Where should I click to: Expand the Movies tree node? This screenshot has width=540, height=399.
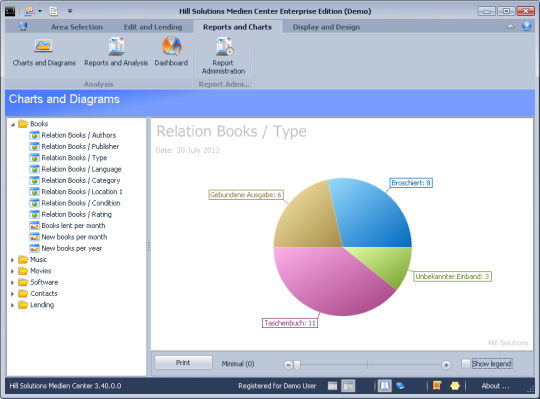(x=13, y=271)
